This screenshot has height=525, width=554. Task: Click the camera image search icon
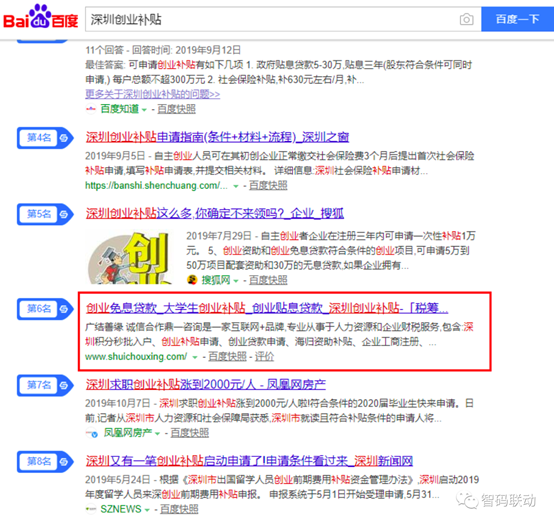[466, 19]
